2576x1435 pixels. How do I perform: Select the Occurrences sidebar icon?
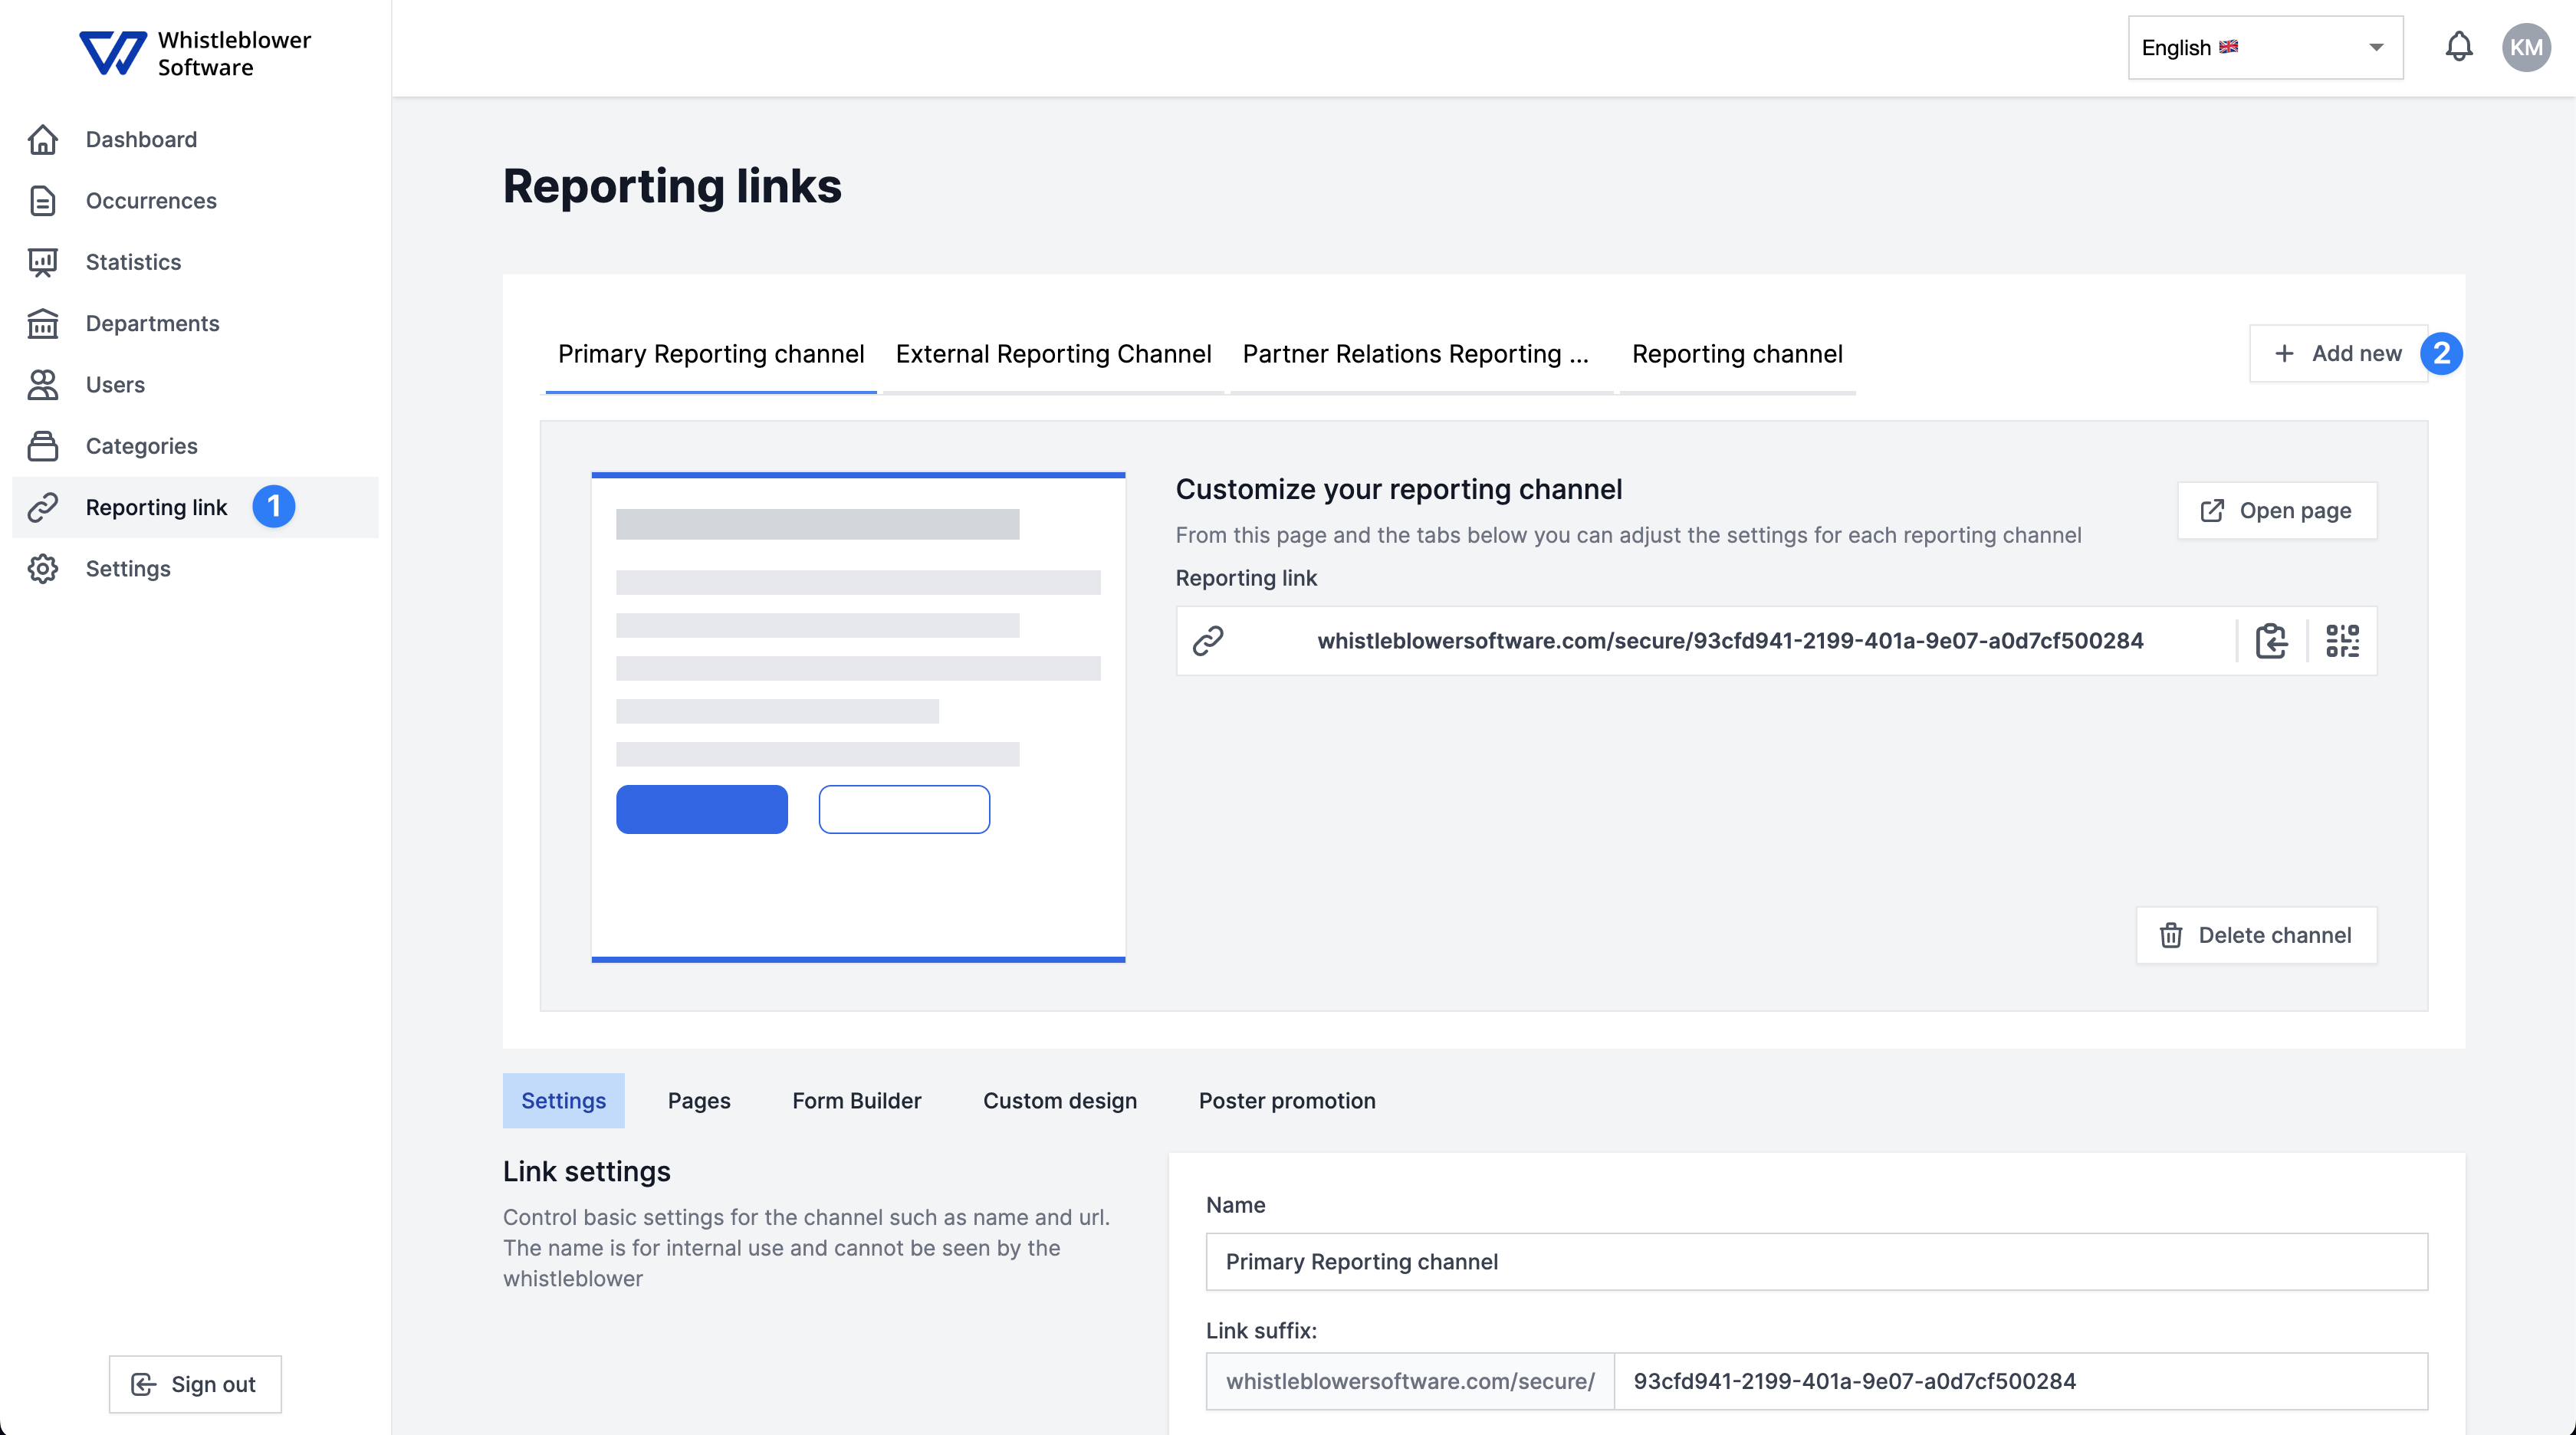[x=43, y=200]
